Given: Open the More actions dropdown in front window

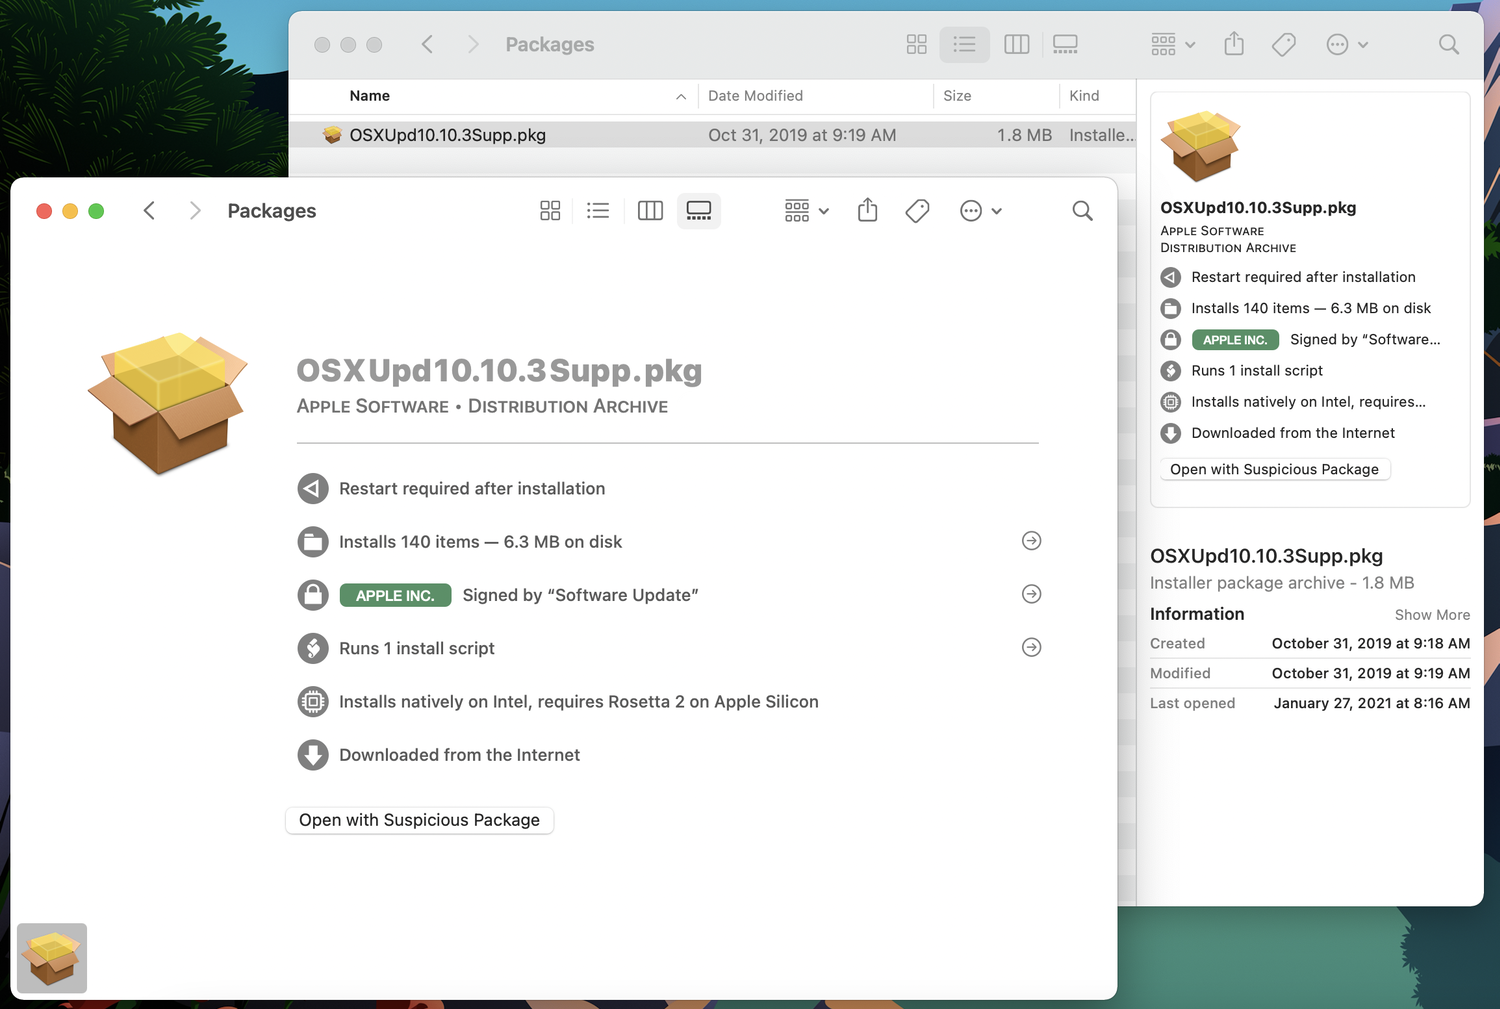Looking at the screenshot, I should click(980, 210).
